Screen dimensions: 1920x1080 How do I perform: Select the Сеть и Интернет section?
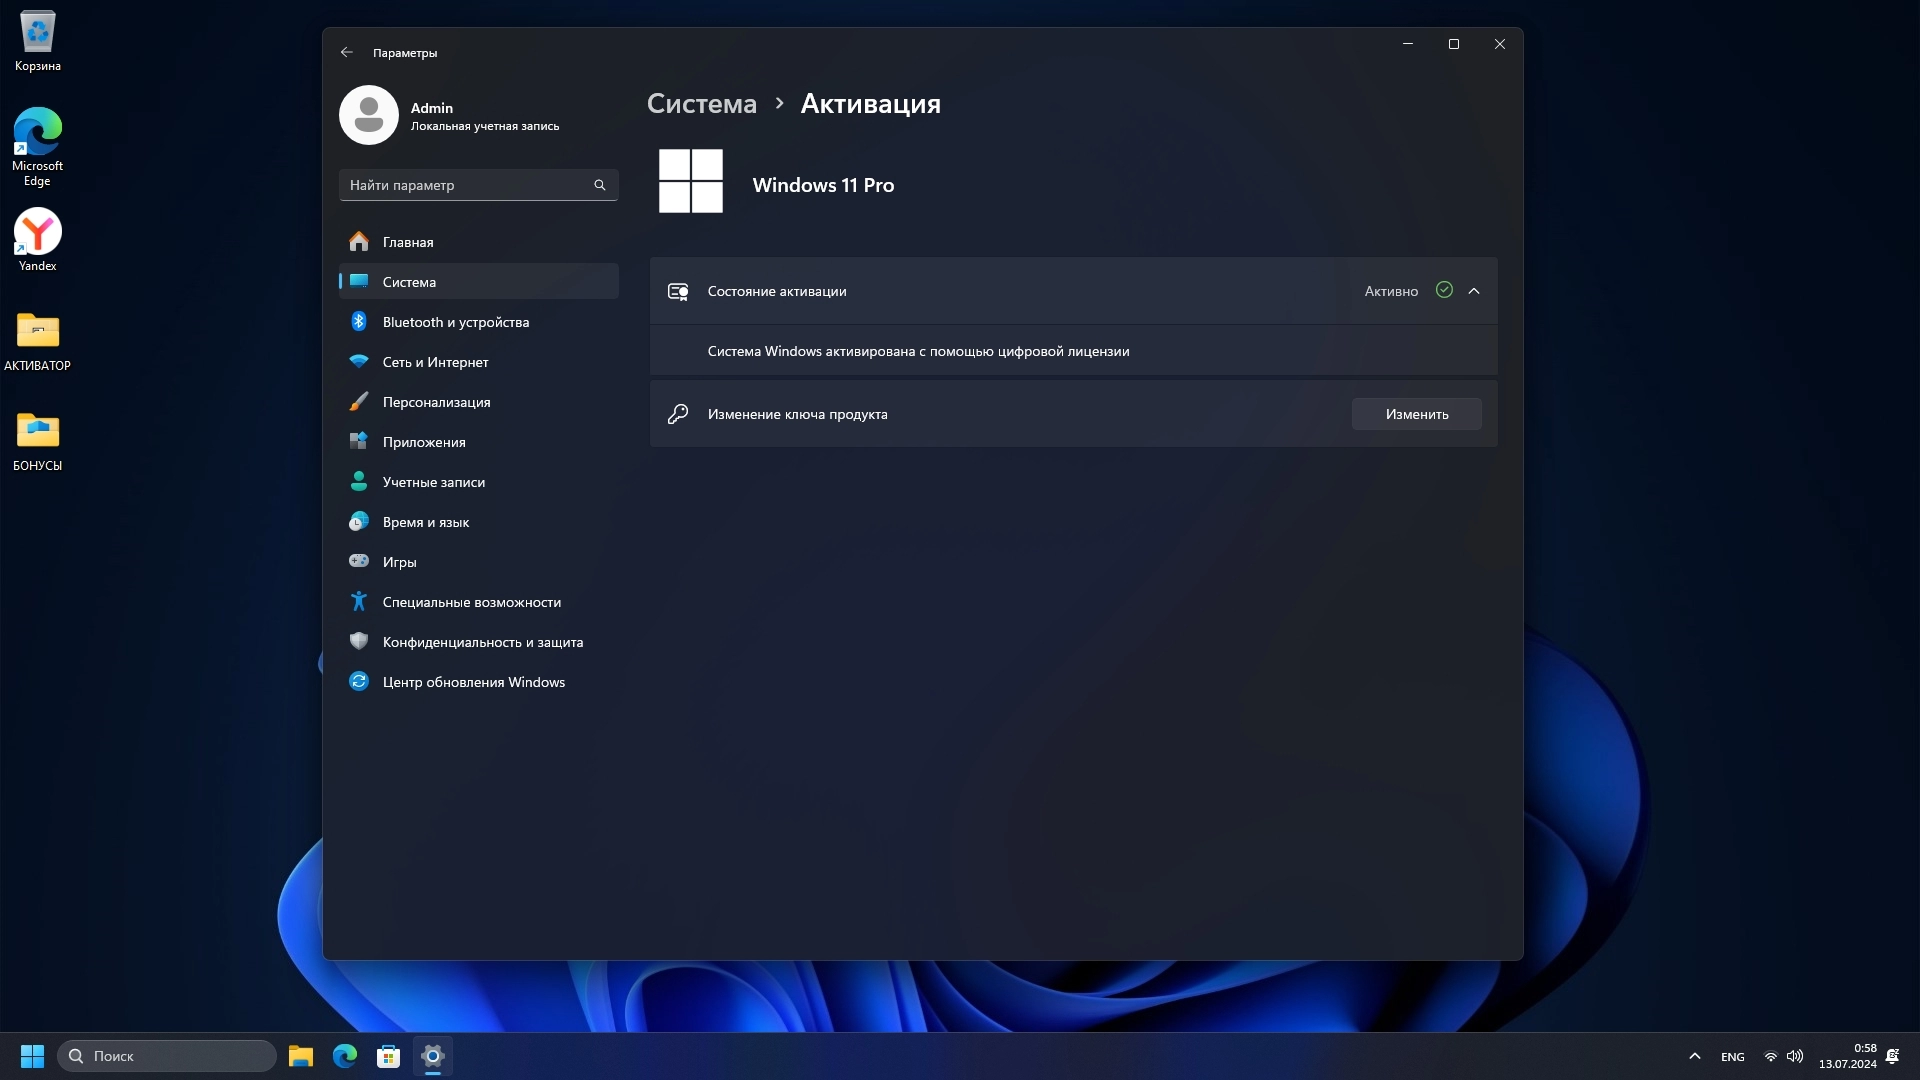click(435, 362)
